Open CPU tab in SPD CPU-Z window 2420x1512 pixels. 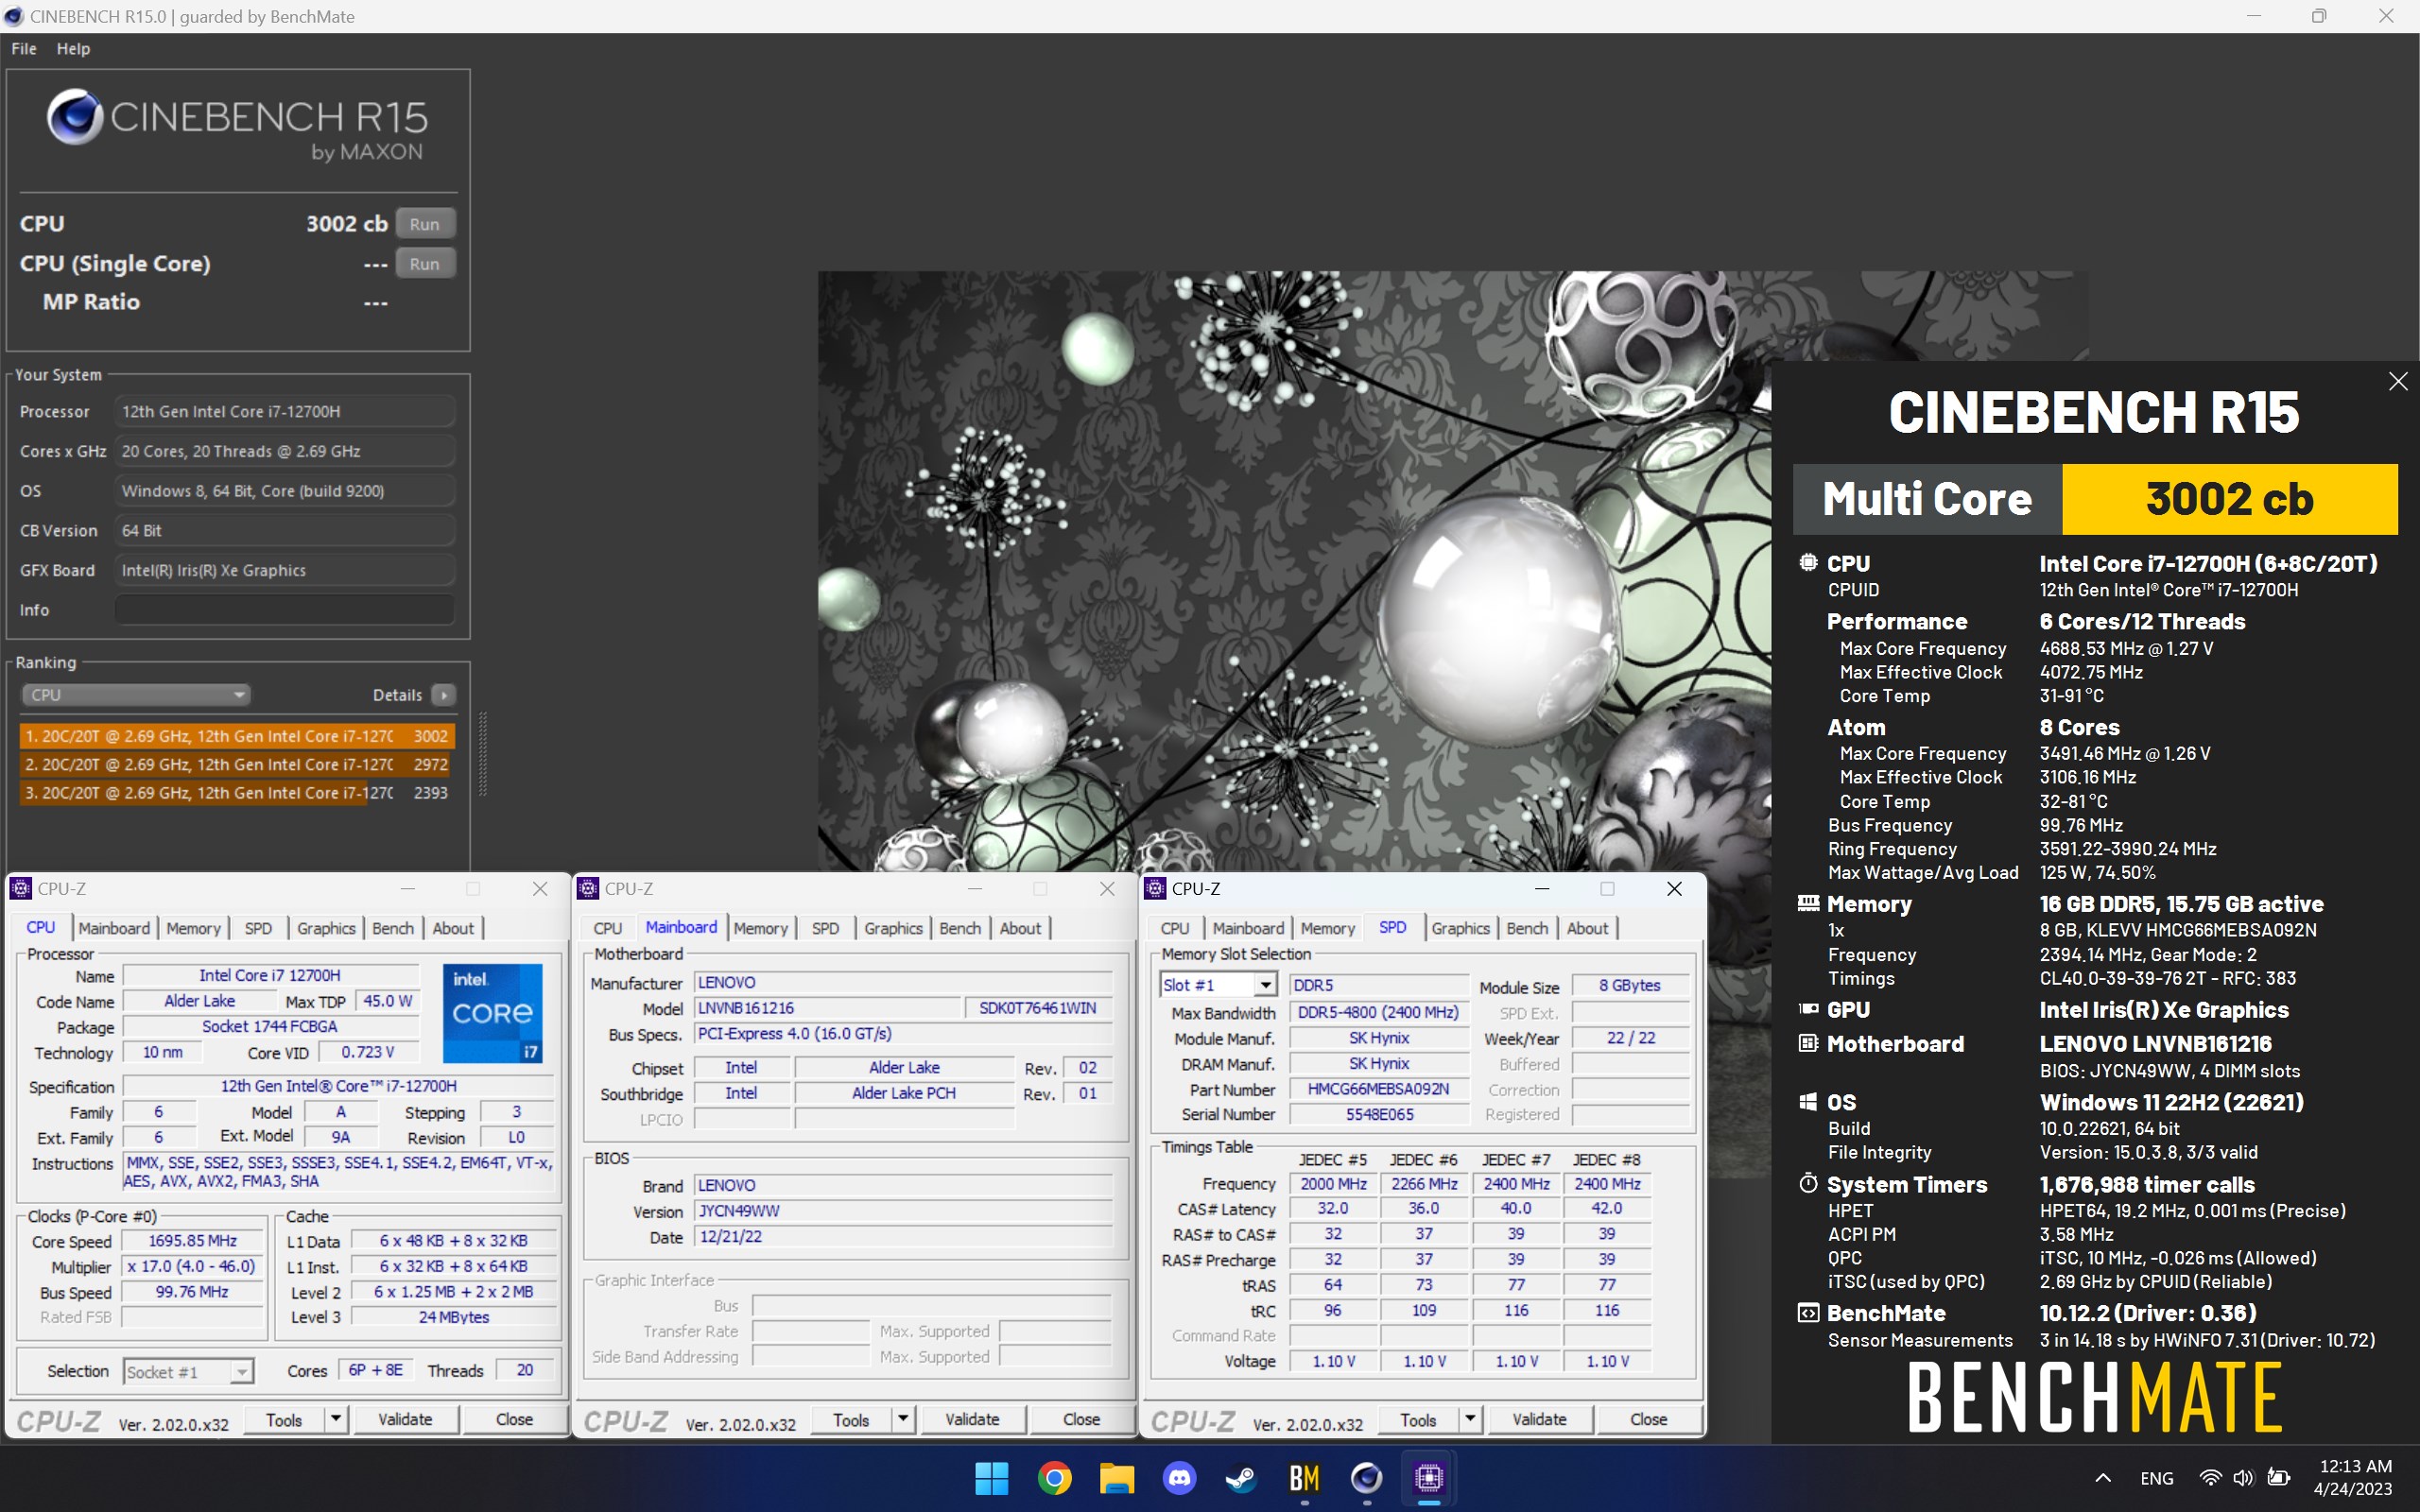coord(1175,928)
